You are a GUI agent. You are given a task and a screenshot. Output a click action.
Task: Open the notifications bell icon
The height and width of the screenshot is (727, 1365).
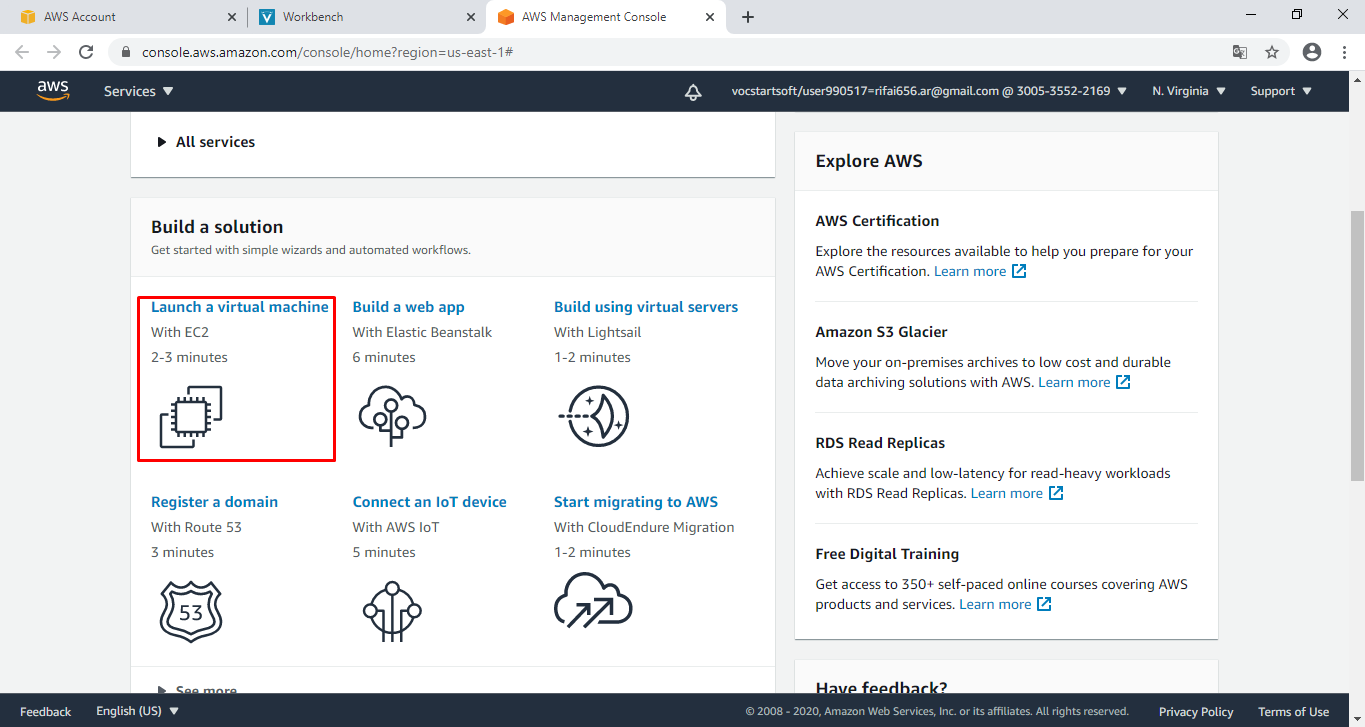coord(693,91)
